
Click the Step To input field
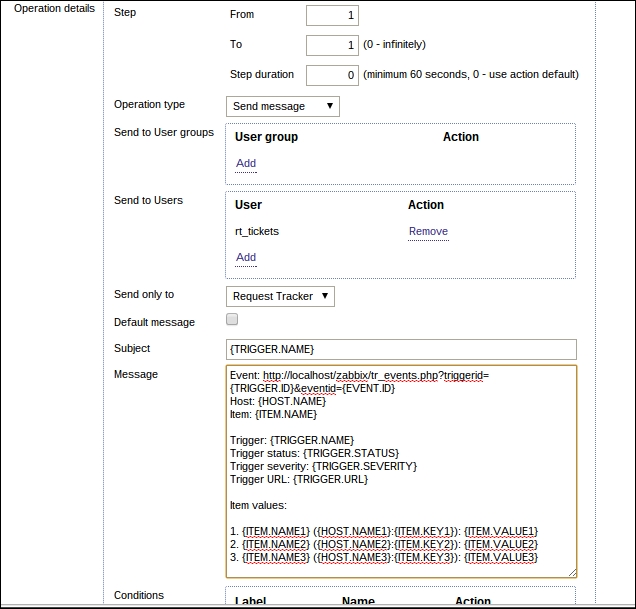tap(331, 45)
